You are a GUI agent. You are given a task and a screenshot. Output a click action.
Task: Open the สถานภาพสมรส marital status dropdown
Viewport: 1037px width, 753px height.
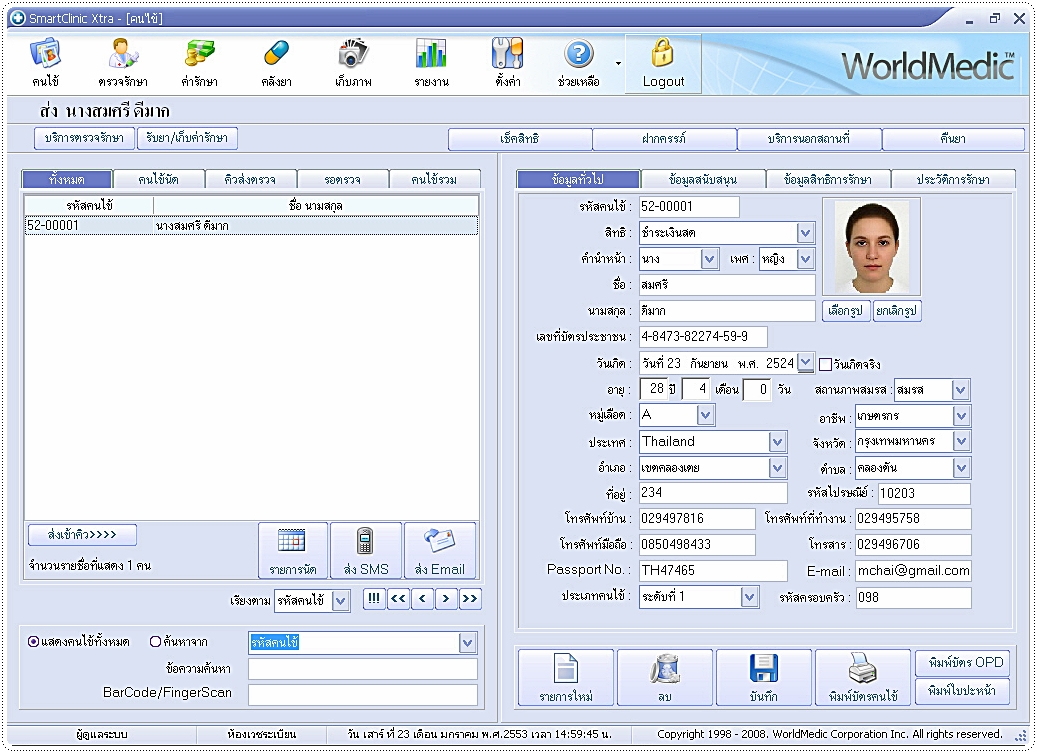coord(960,390)
